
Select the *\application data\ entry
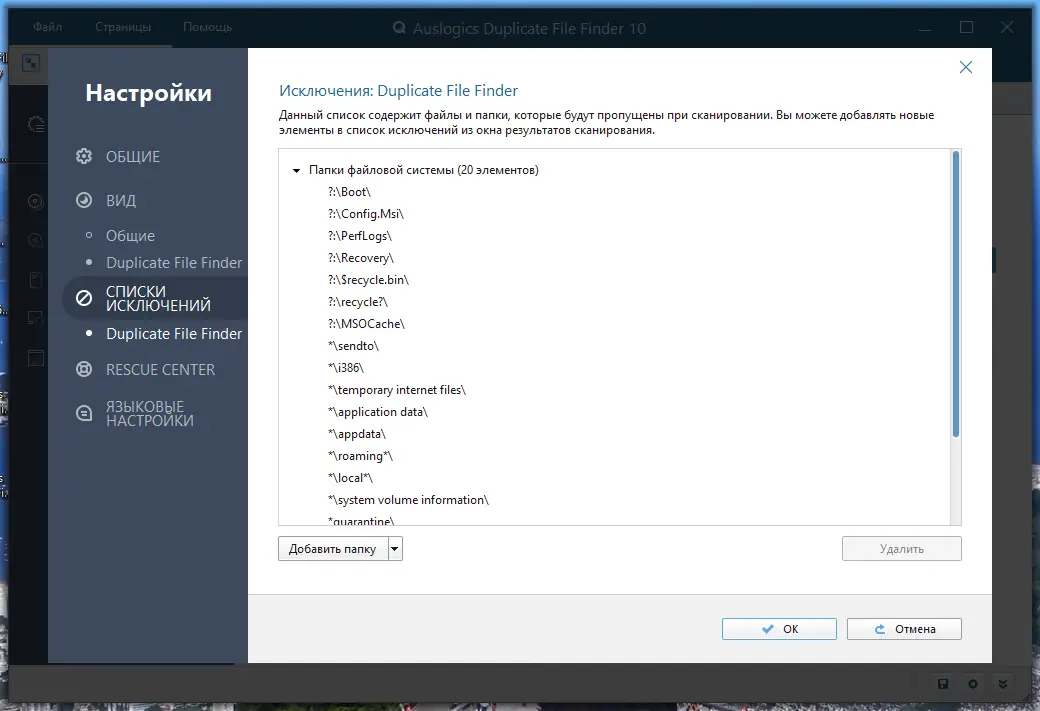point(377,411)
